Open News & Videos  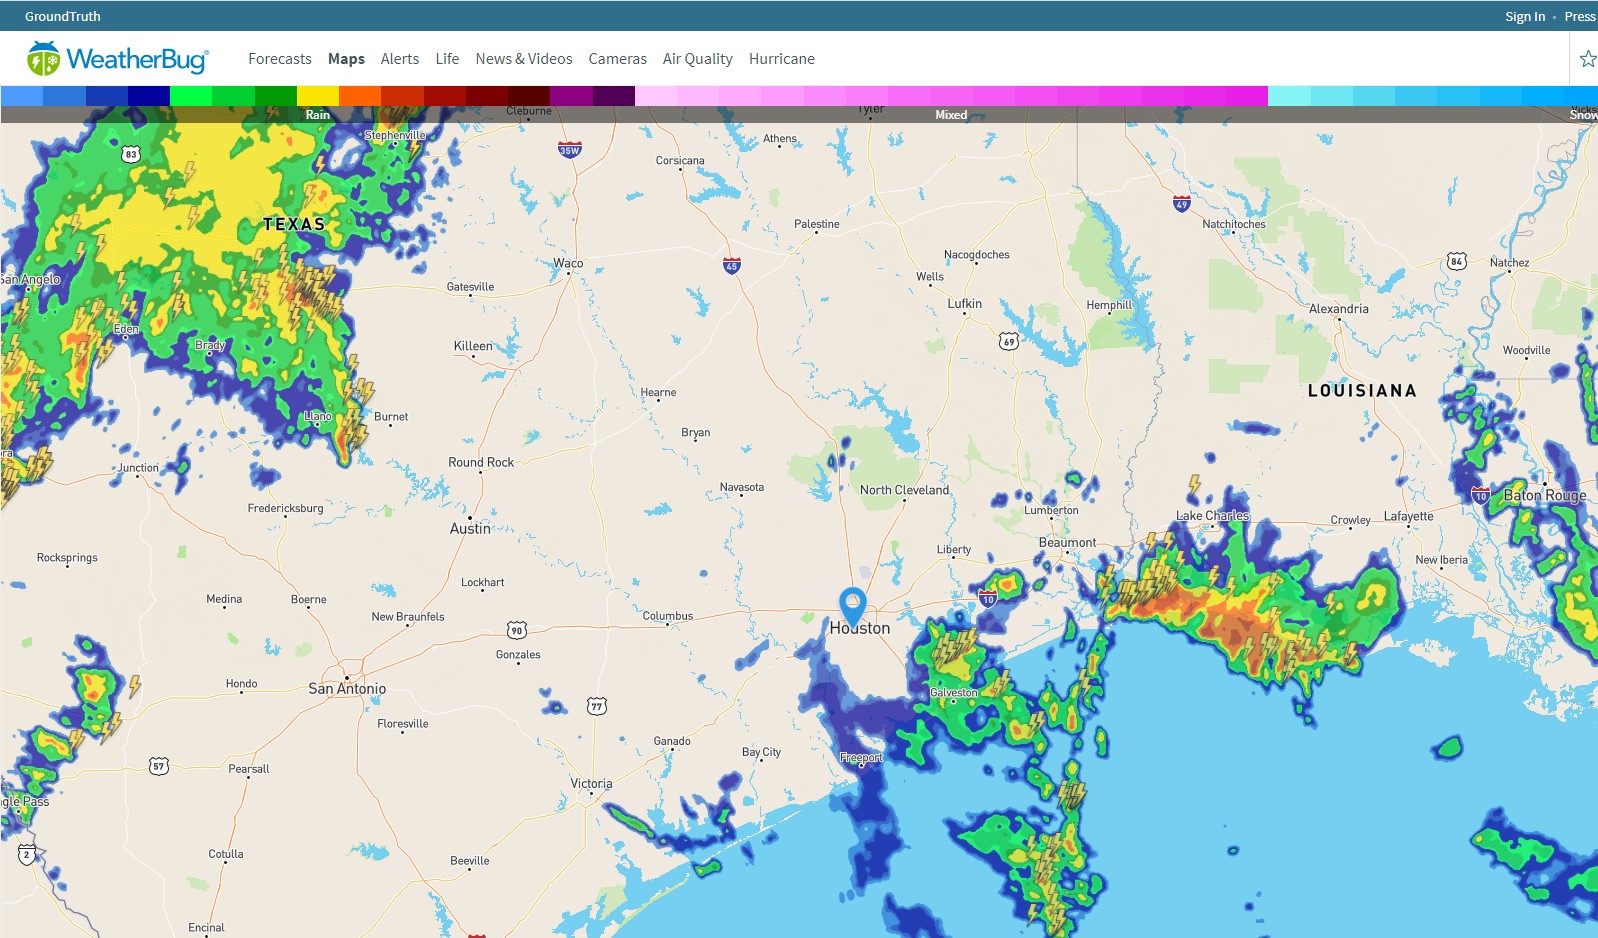(x=524, y=59)
